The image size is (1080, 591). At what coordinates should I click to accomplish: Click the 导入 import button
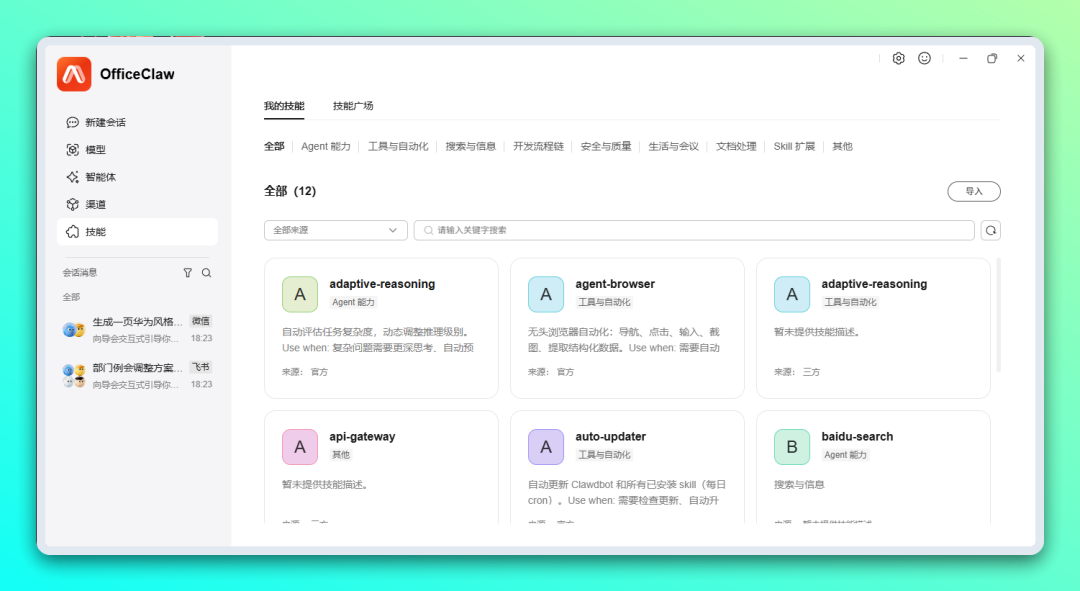[973, 191]
